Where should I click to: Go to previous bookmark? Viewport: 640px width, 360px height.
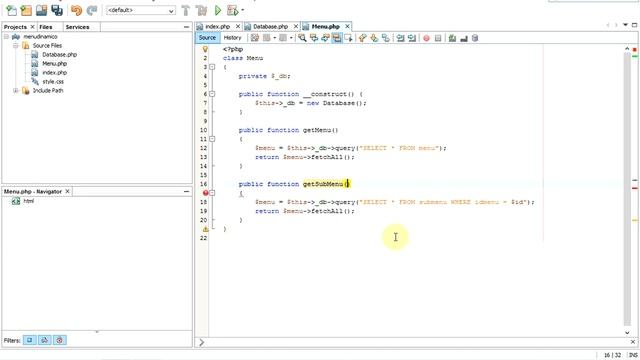(x=362, y=38)
